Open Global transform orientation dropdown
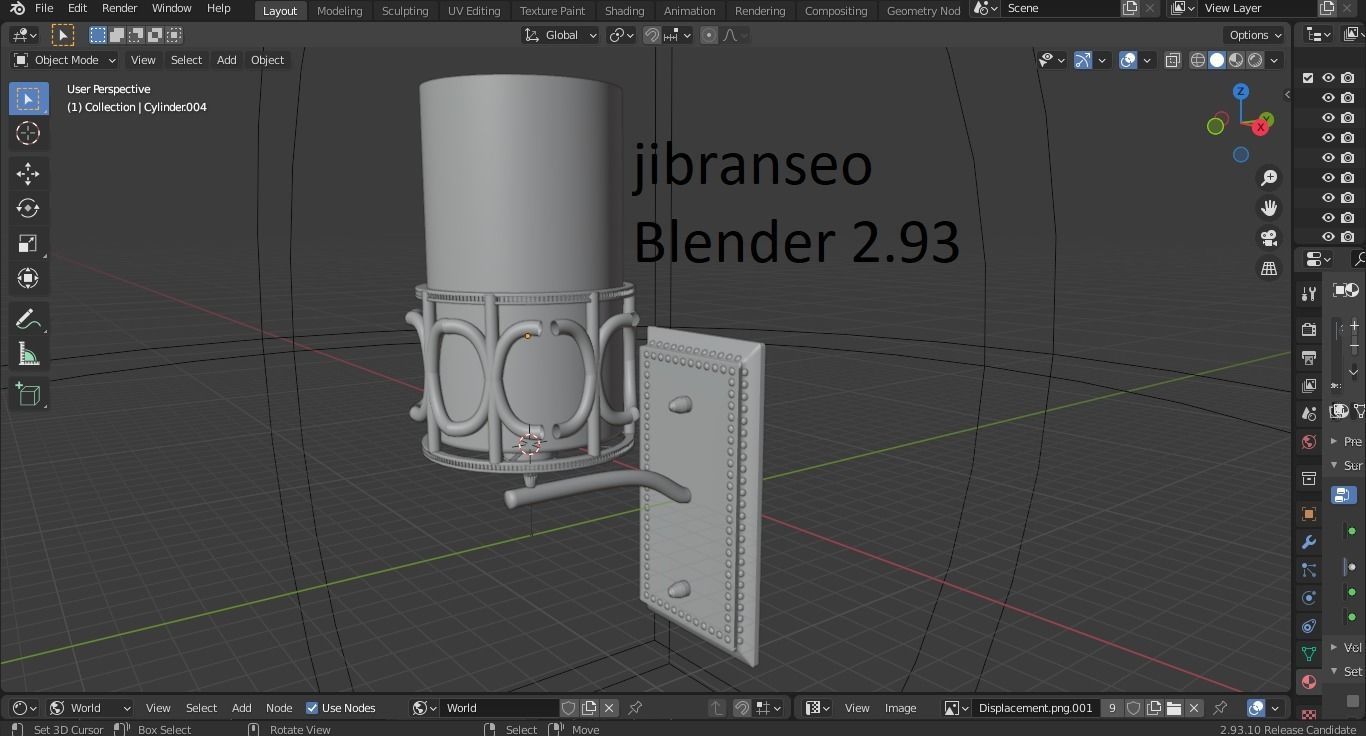 click(560, 35)
